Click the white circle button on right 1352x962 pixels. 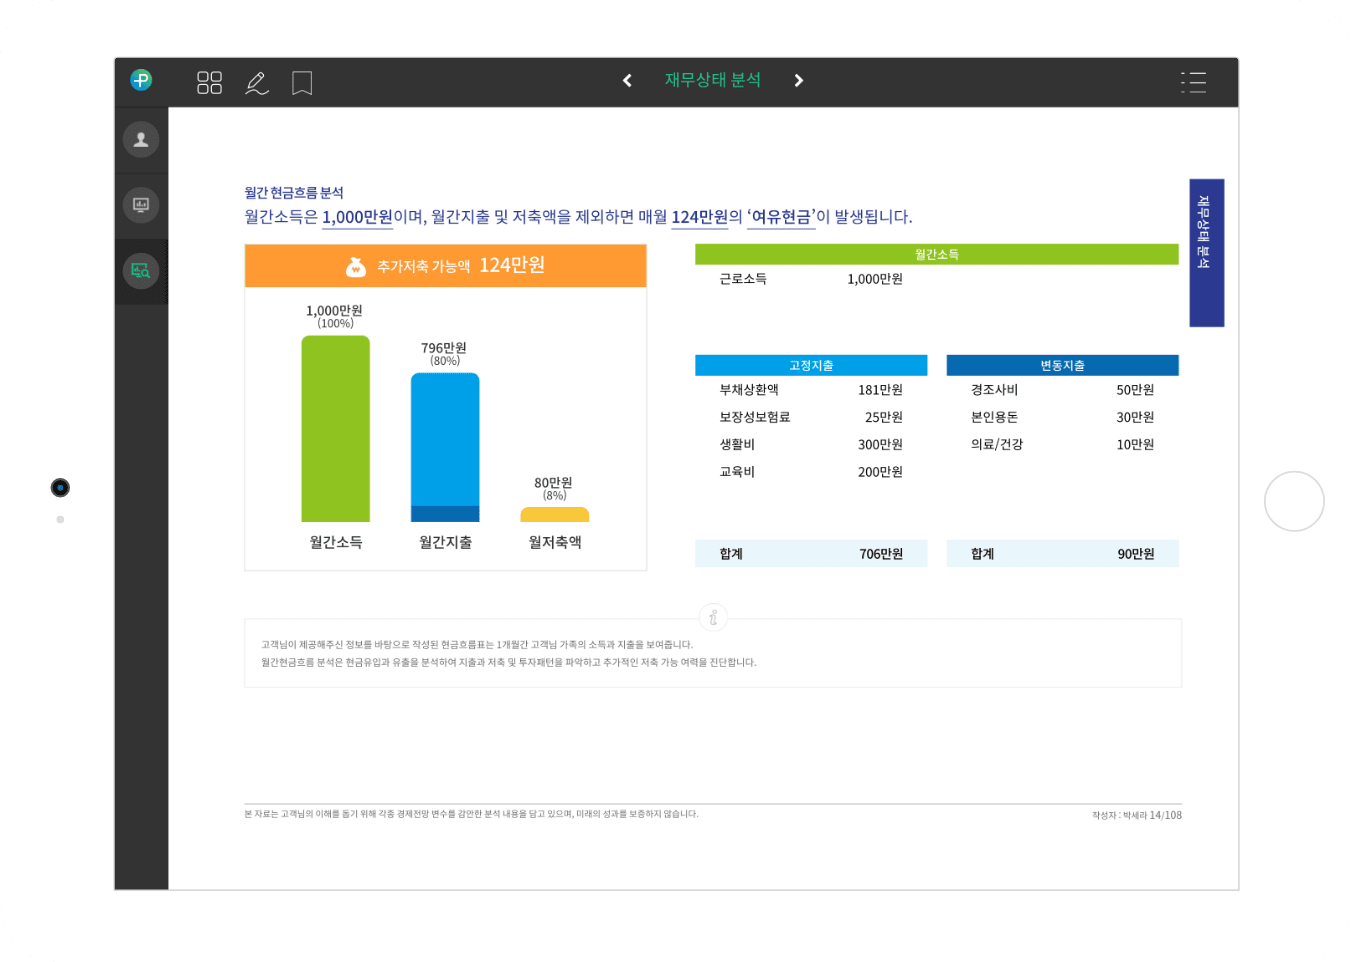1294,501
